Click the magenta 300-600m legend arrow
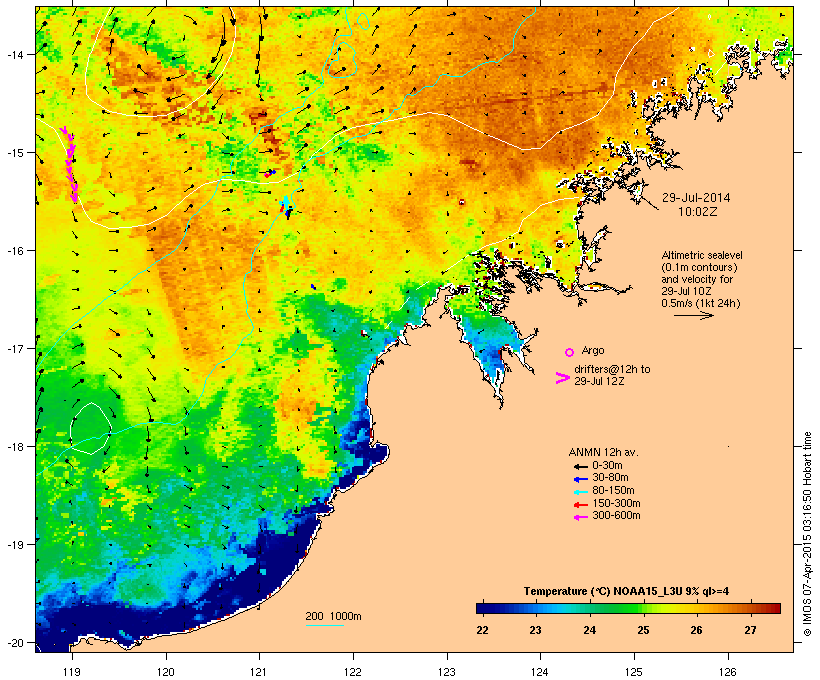820x680 pixels. 580,517
